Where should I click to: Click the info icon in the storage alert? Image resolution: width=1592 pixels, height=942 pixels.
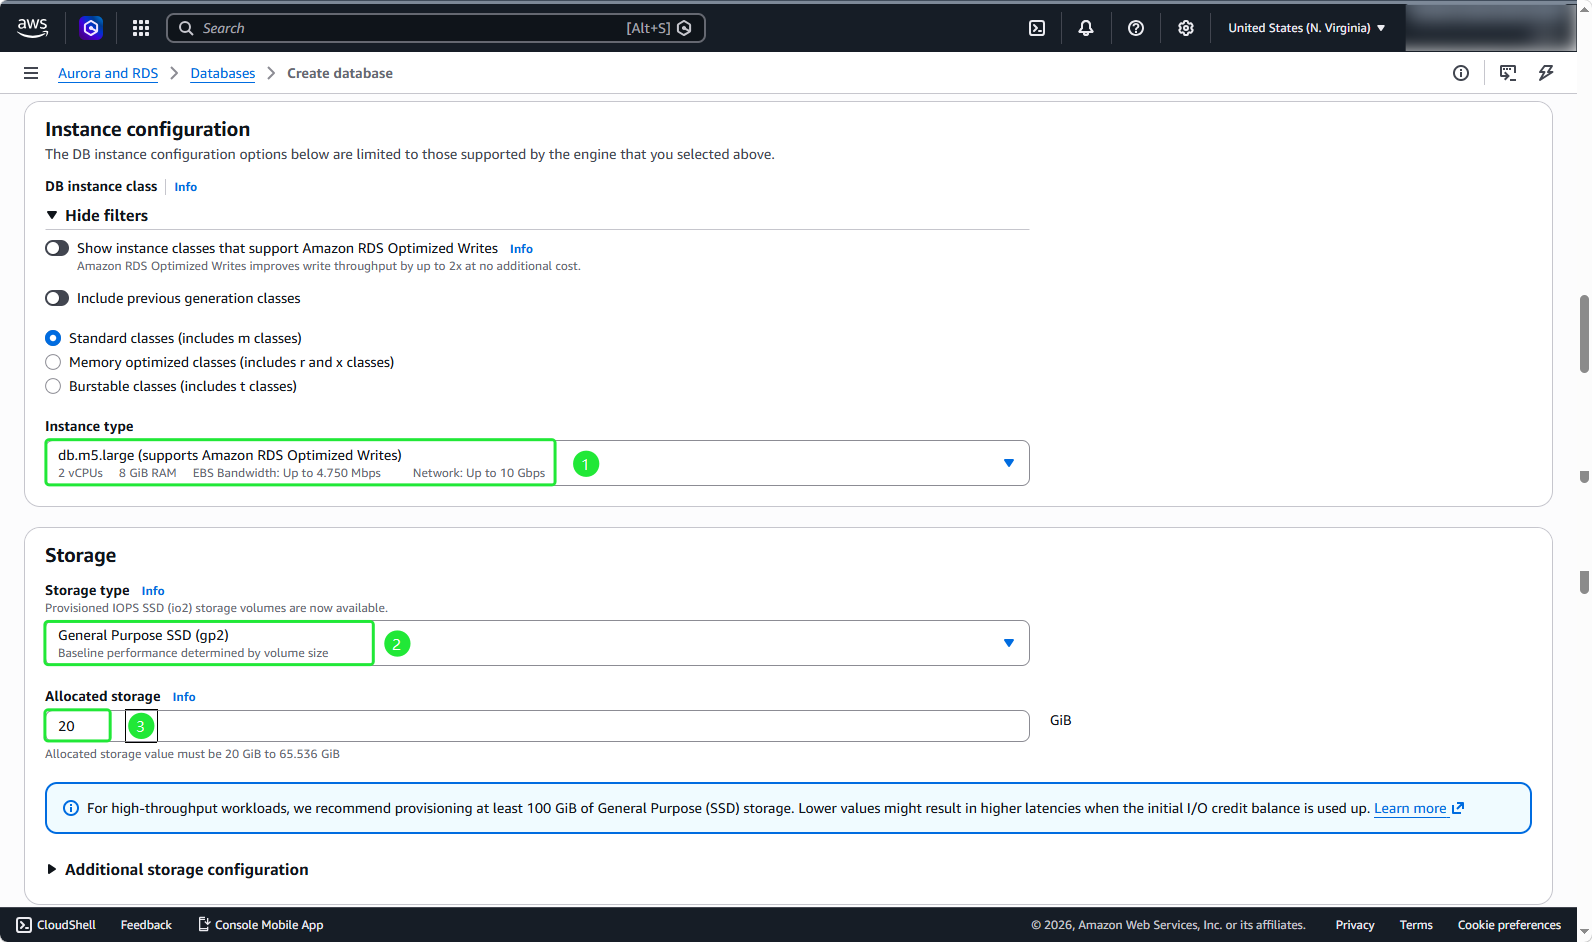71,808
